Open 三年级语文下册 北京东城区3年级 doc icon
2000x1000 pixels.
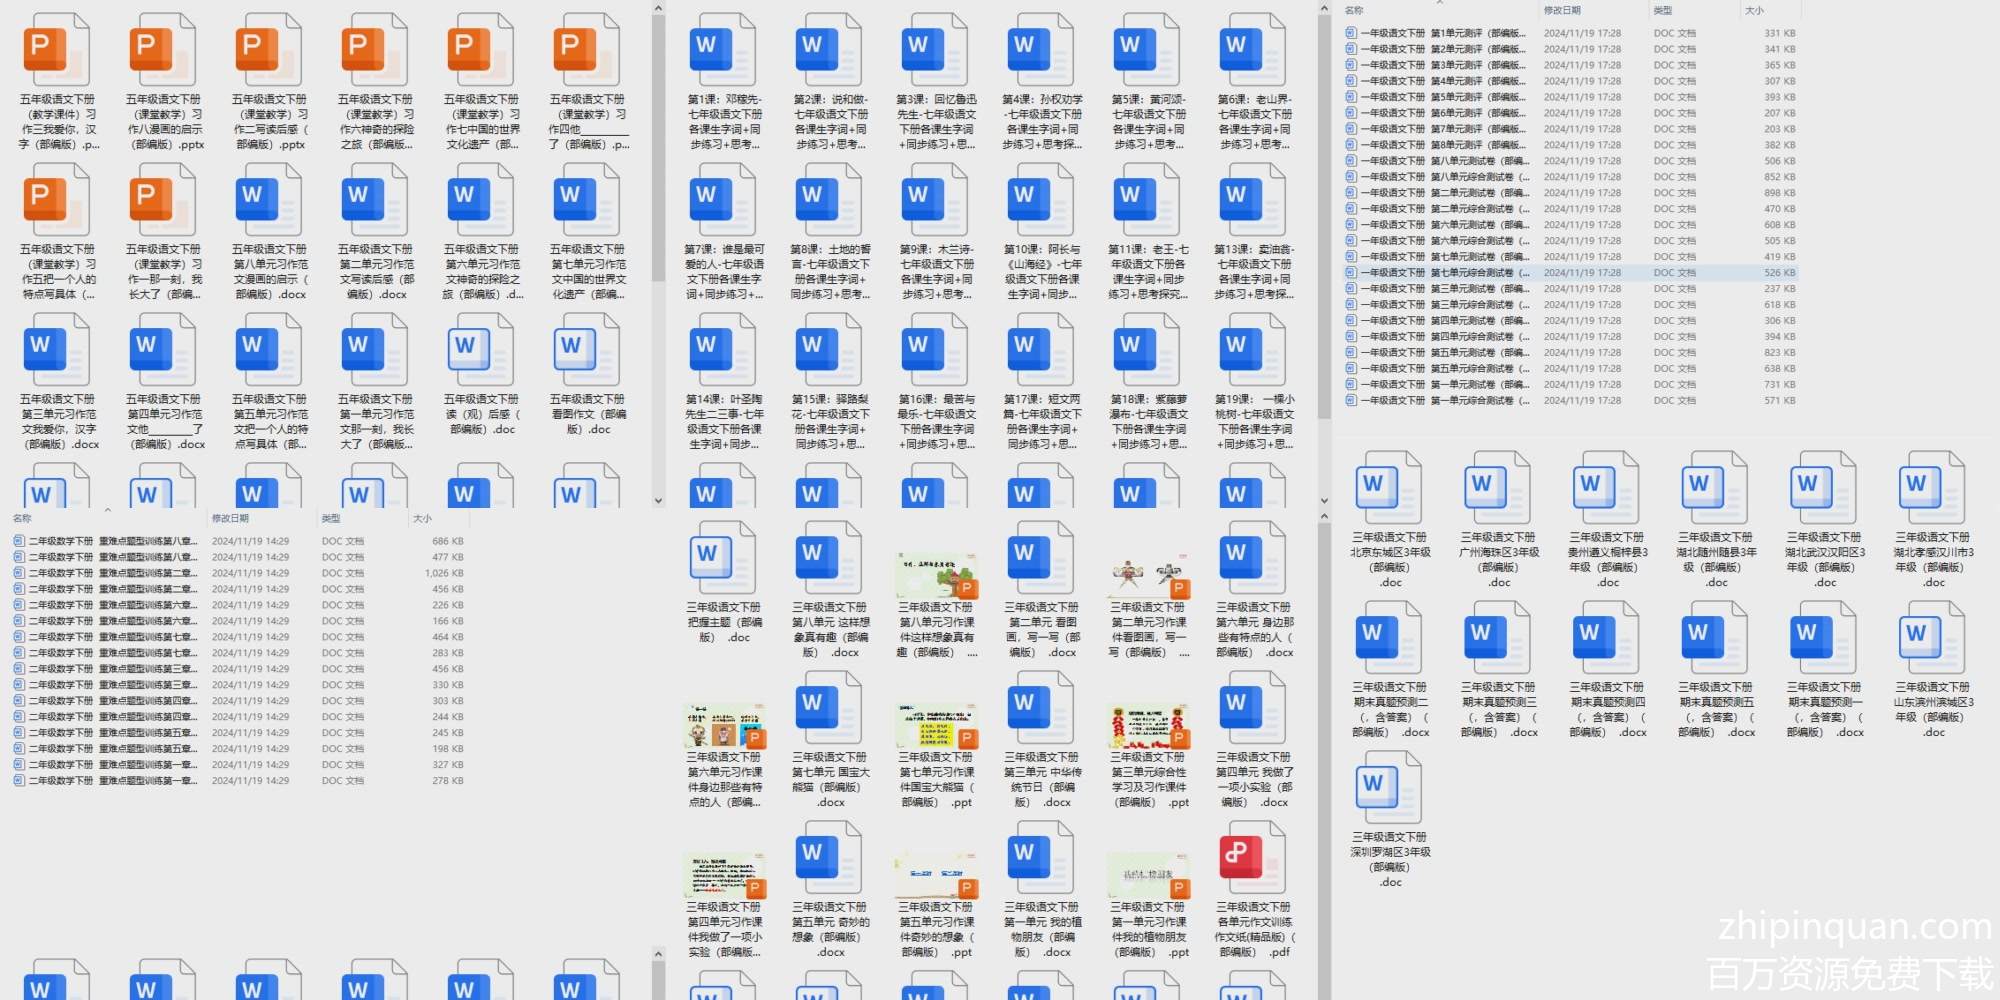click(x=1389, y=488)
